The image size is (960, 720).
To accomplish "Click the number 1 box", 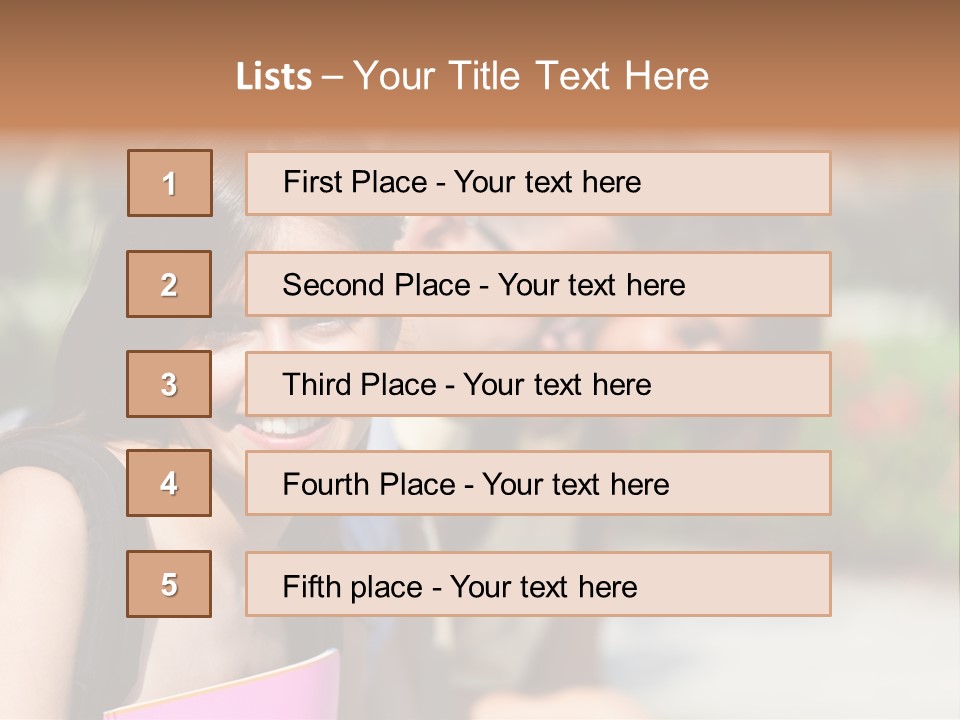I will tap(169, 183).
